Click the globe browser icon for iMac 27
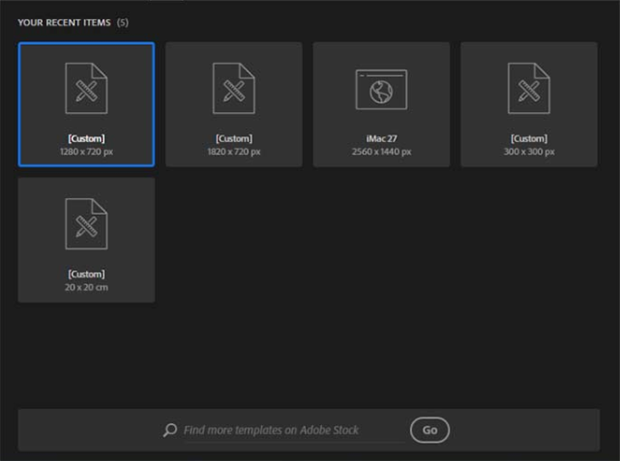 click(x=381, y=89)
